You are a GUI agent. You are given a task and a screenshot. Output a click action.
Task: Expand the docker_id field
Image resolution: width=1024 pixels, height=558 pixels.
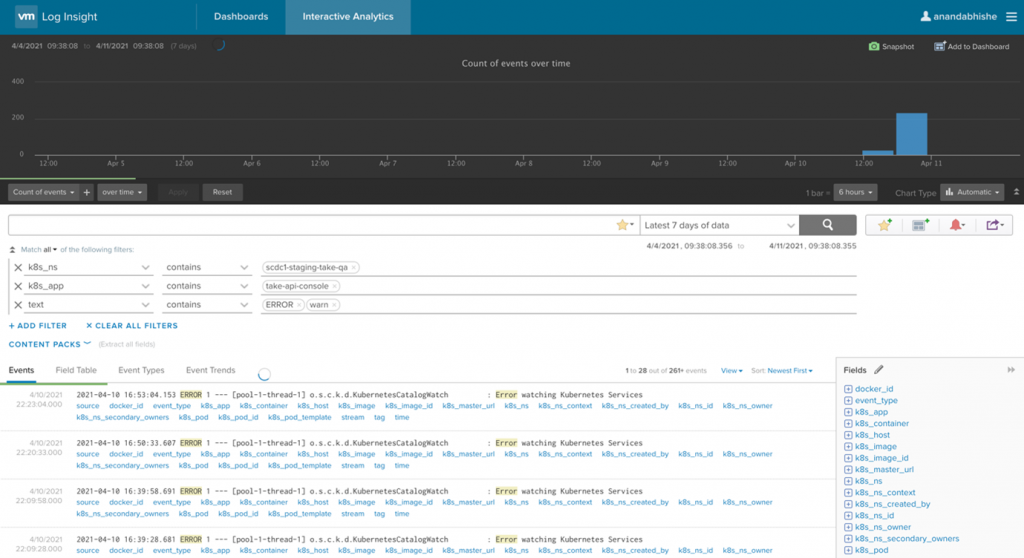(x=848, y=389)
